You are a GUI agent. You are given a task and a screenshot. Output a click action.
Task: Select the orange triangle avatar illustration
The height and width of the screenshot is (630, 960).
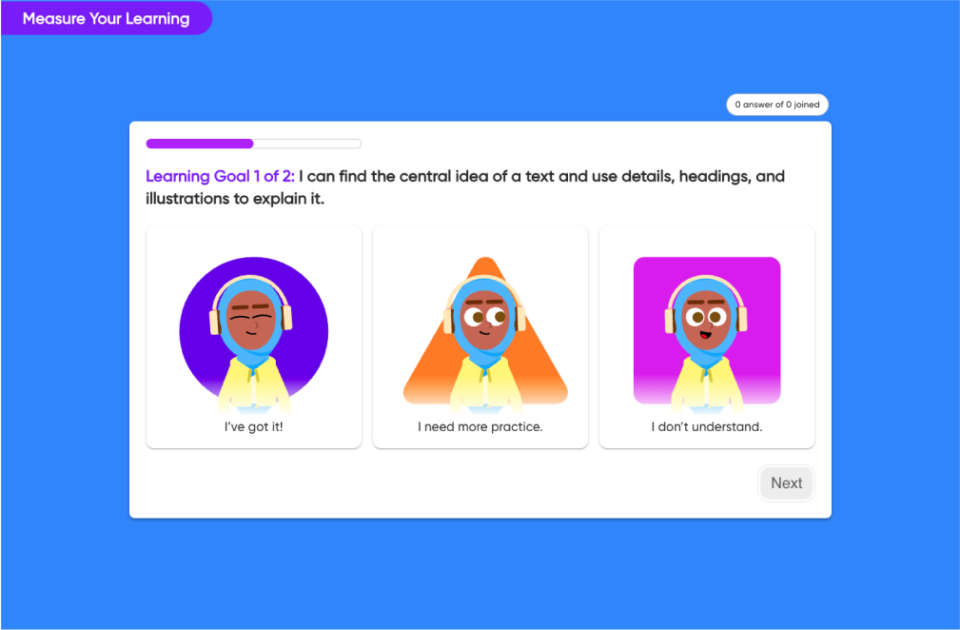click(x=485, y=334)
